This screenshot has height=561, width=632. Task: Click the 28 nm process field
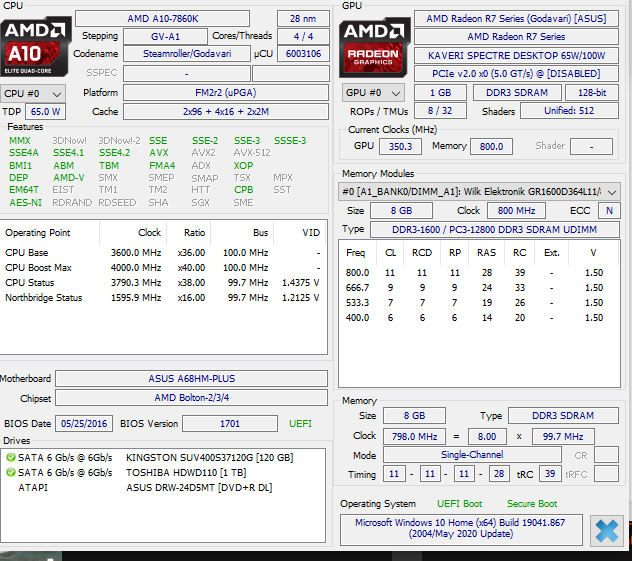pyautogui.click(x=303, y=19)
